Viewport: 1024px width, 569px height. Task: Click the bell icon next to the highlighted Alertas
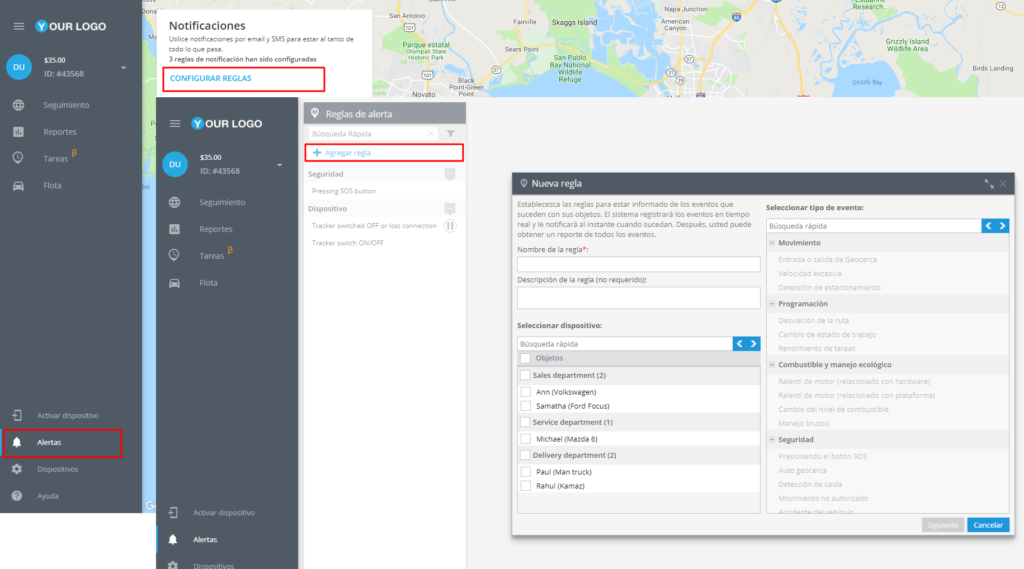(17, 442)
